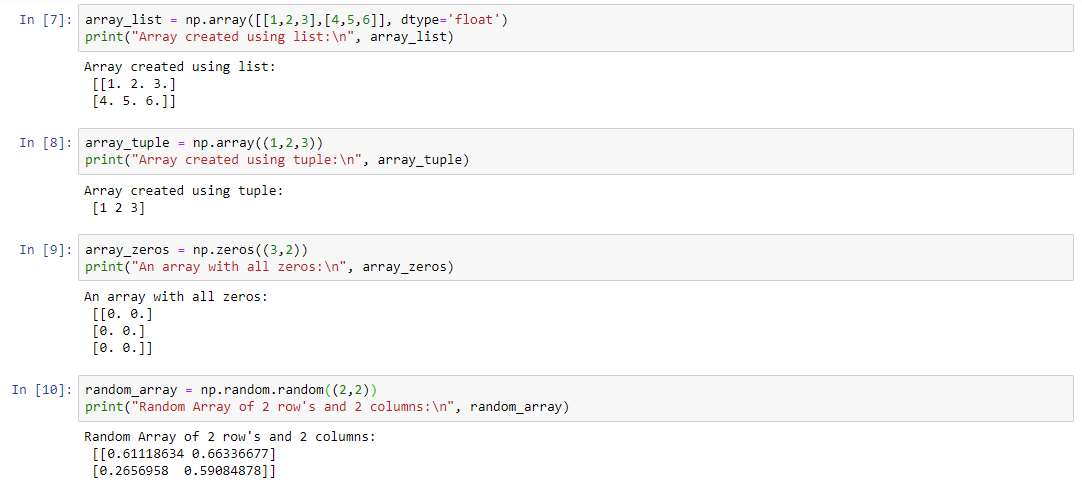Image resolution: width=1082 pixels, height=488 pixels.
Task: Click the In [7] code cell input
Action: (576, 28)
